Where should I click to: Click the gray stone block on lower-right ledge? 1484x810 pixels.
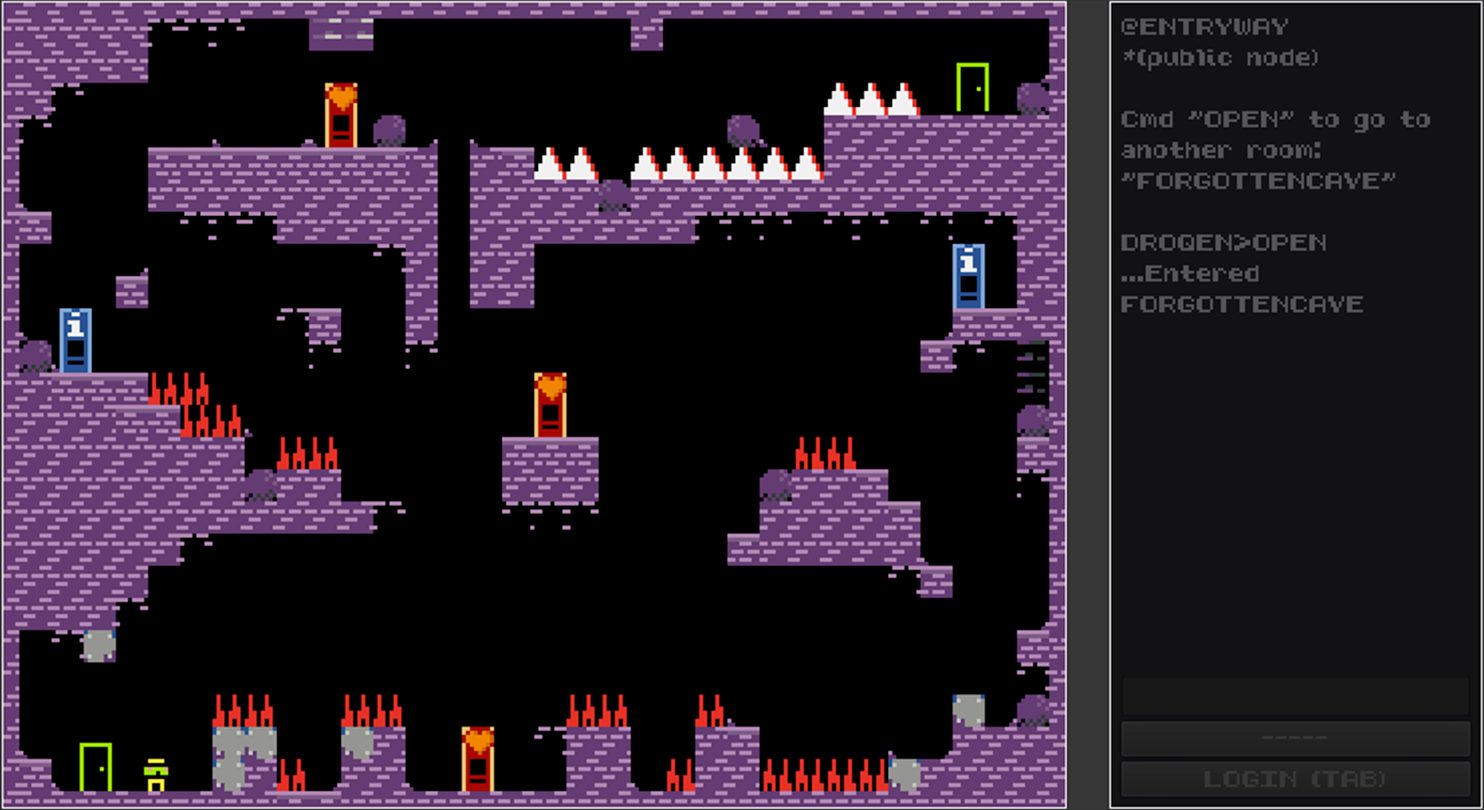click(x=968, y=709)
